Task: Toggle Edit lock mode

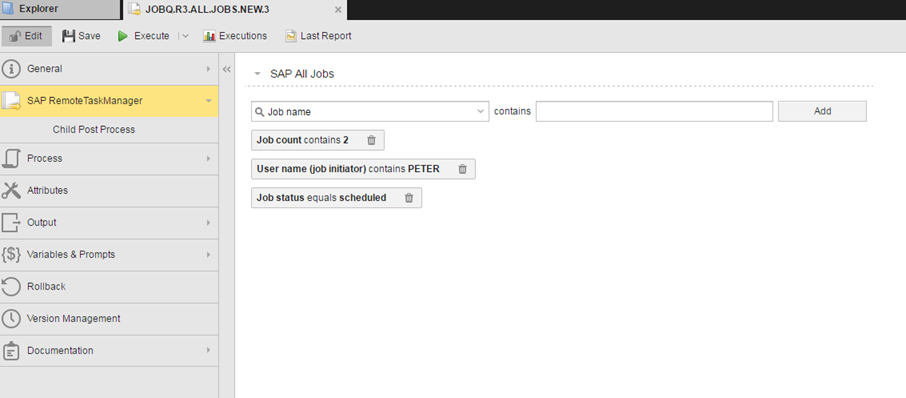Action: click(27, 36)
